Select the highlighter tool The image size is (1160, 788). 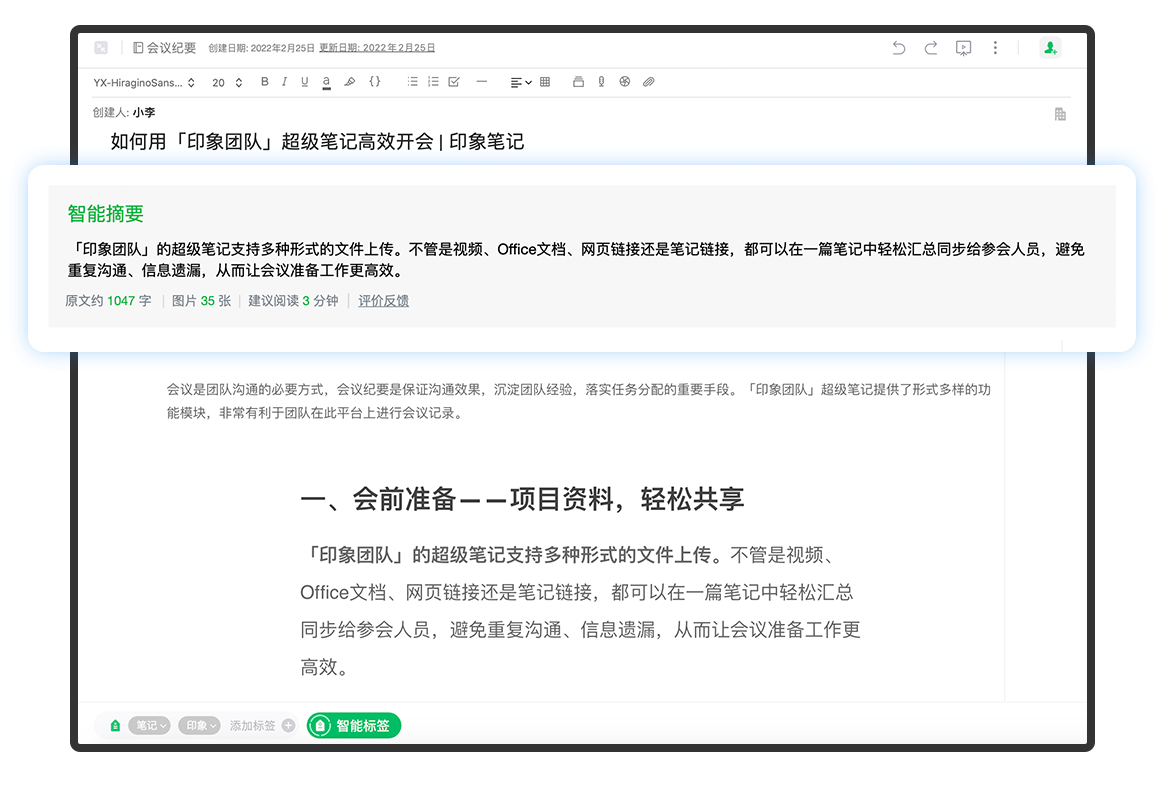tap(350, 82)
